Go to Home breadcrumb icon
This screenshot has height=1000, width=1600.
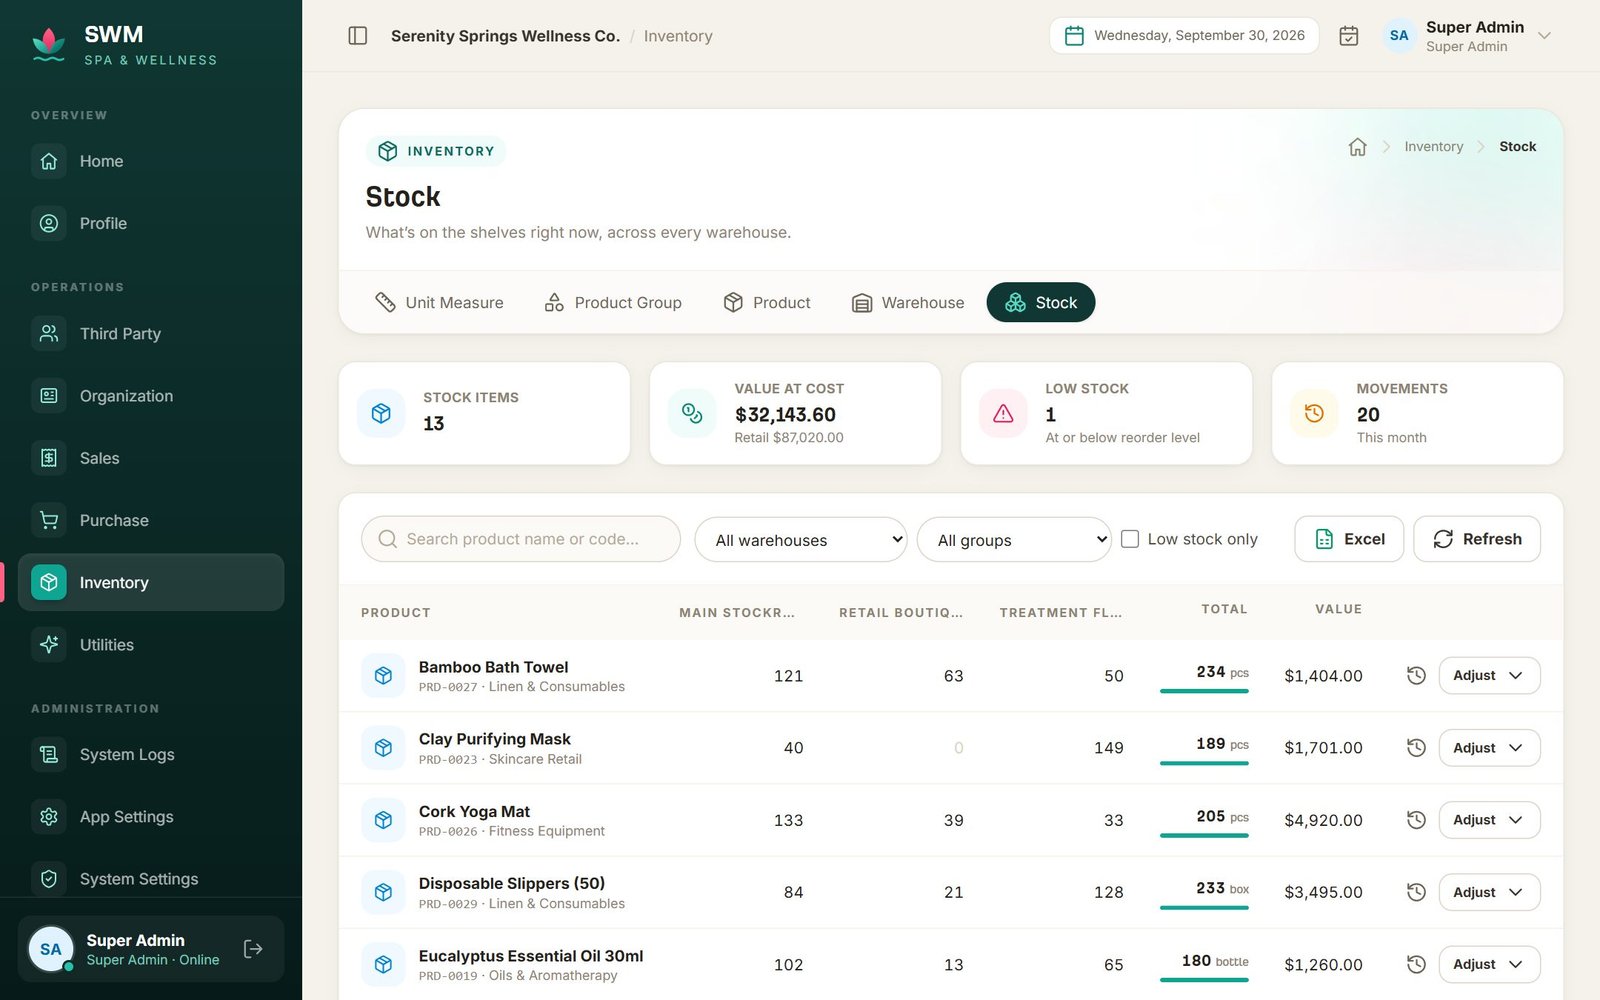pyautogui.click(x=1357, y=147)
